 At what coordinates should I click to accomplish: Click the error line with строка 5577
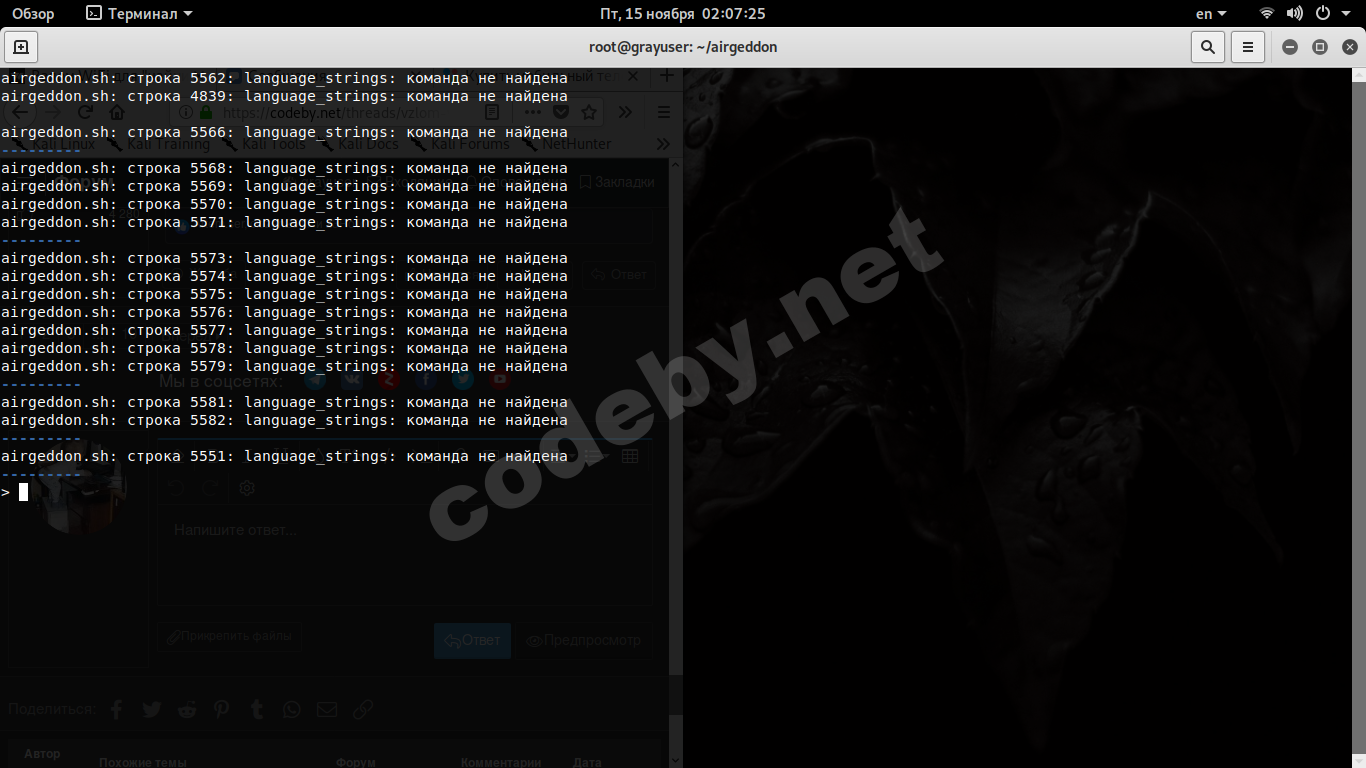click(x=284, y=330)
